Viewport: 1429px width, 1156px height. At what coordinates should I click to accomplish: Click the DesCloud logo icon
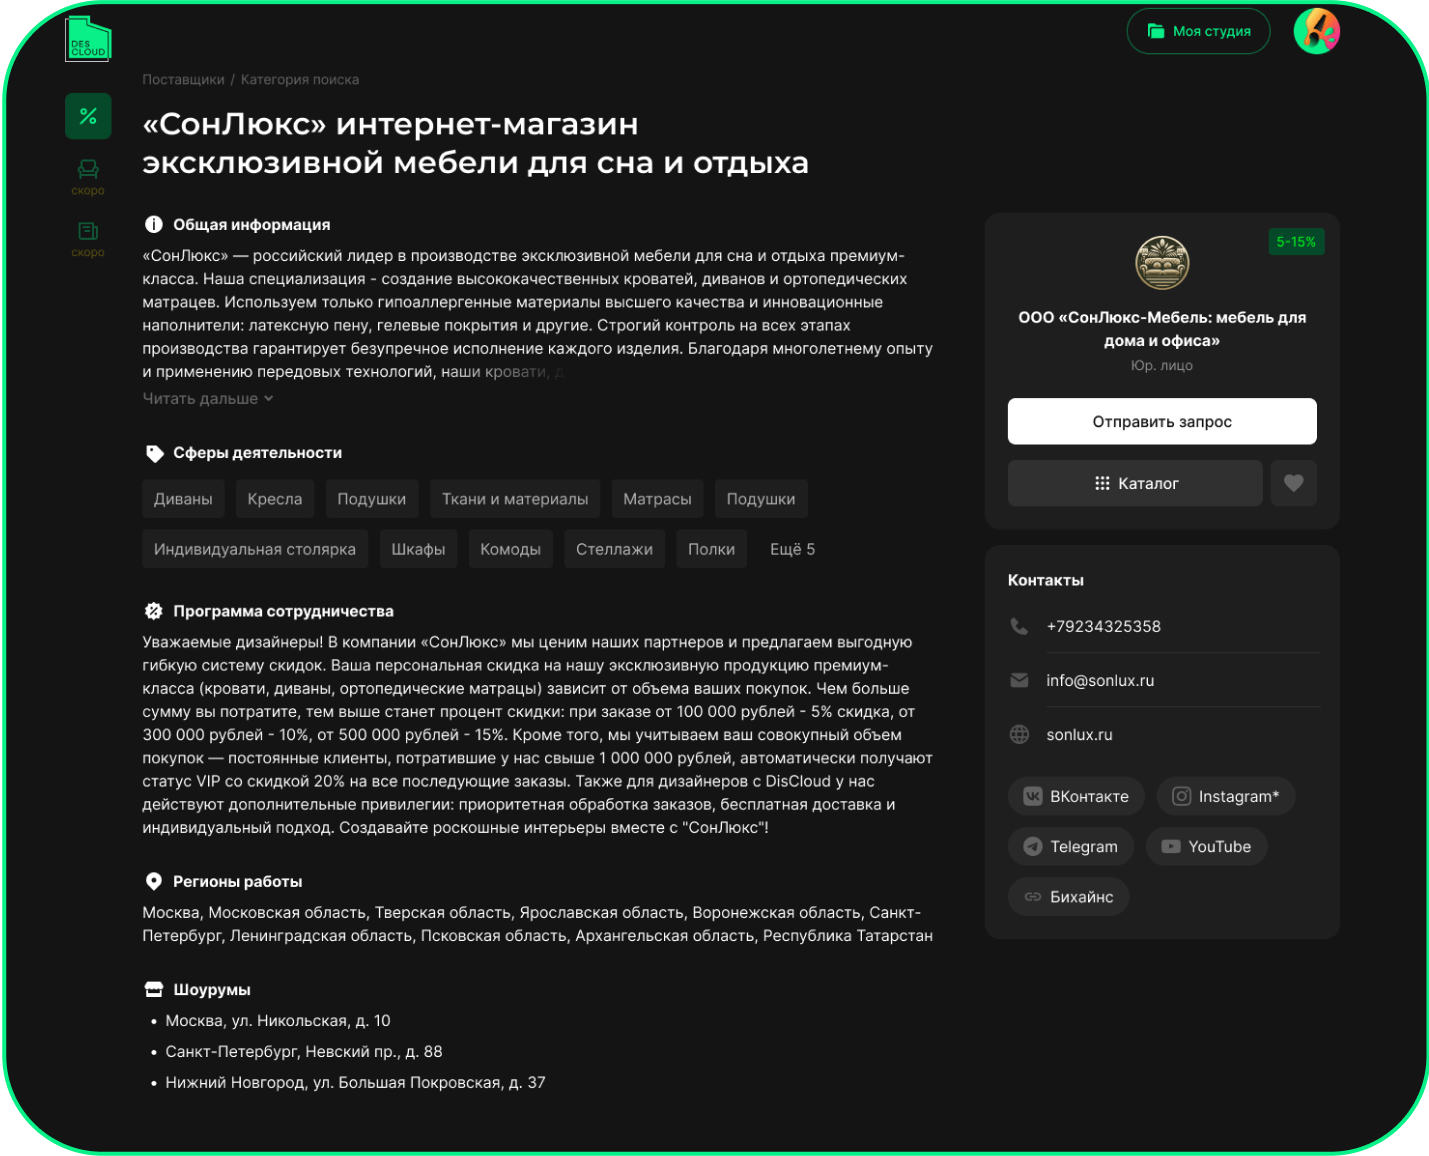click(88, 39)
